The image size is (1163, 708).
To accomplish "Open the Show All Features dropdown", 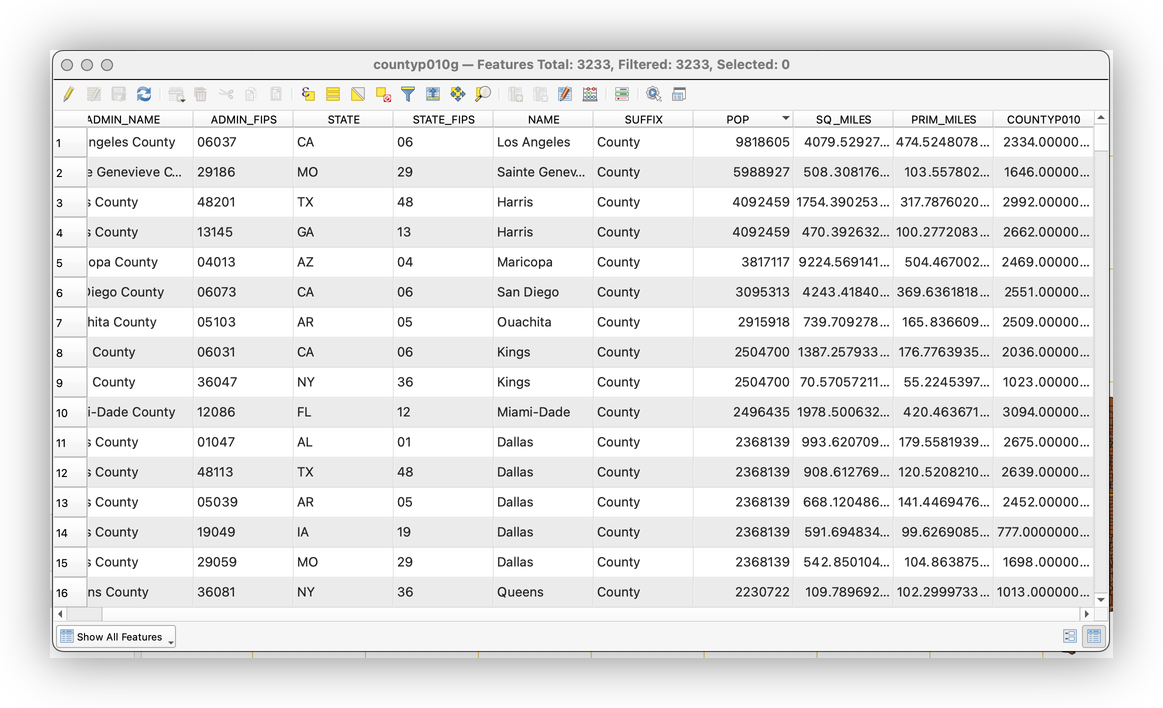I will 116,637.
